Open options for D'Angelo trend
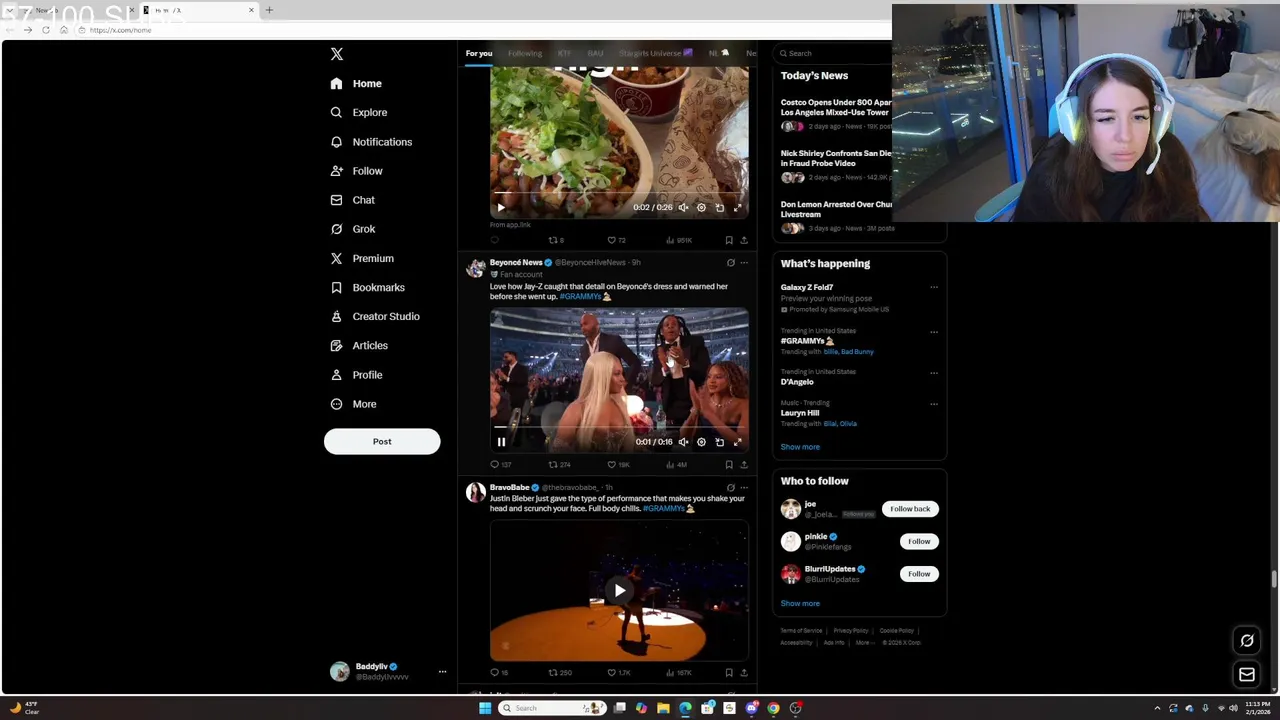Screen dimensions: 1280x720 (934, 373)
